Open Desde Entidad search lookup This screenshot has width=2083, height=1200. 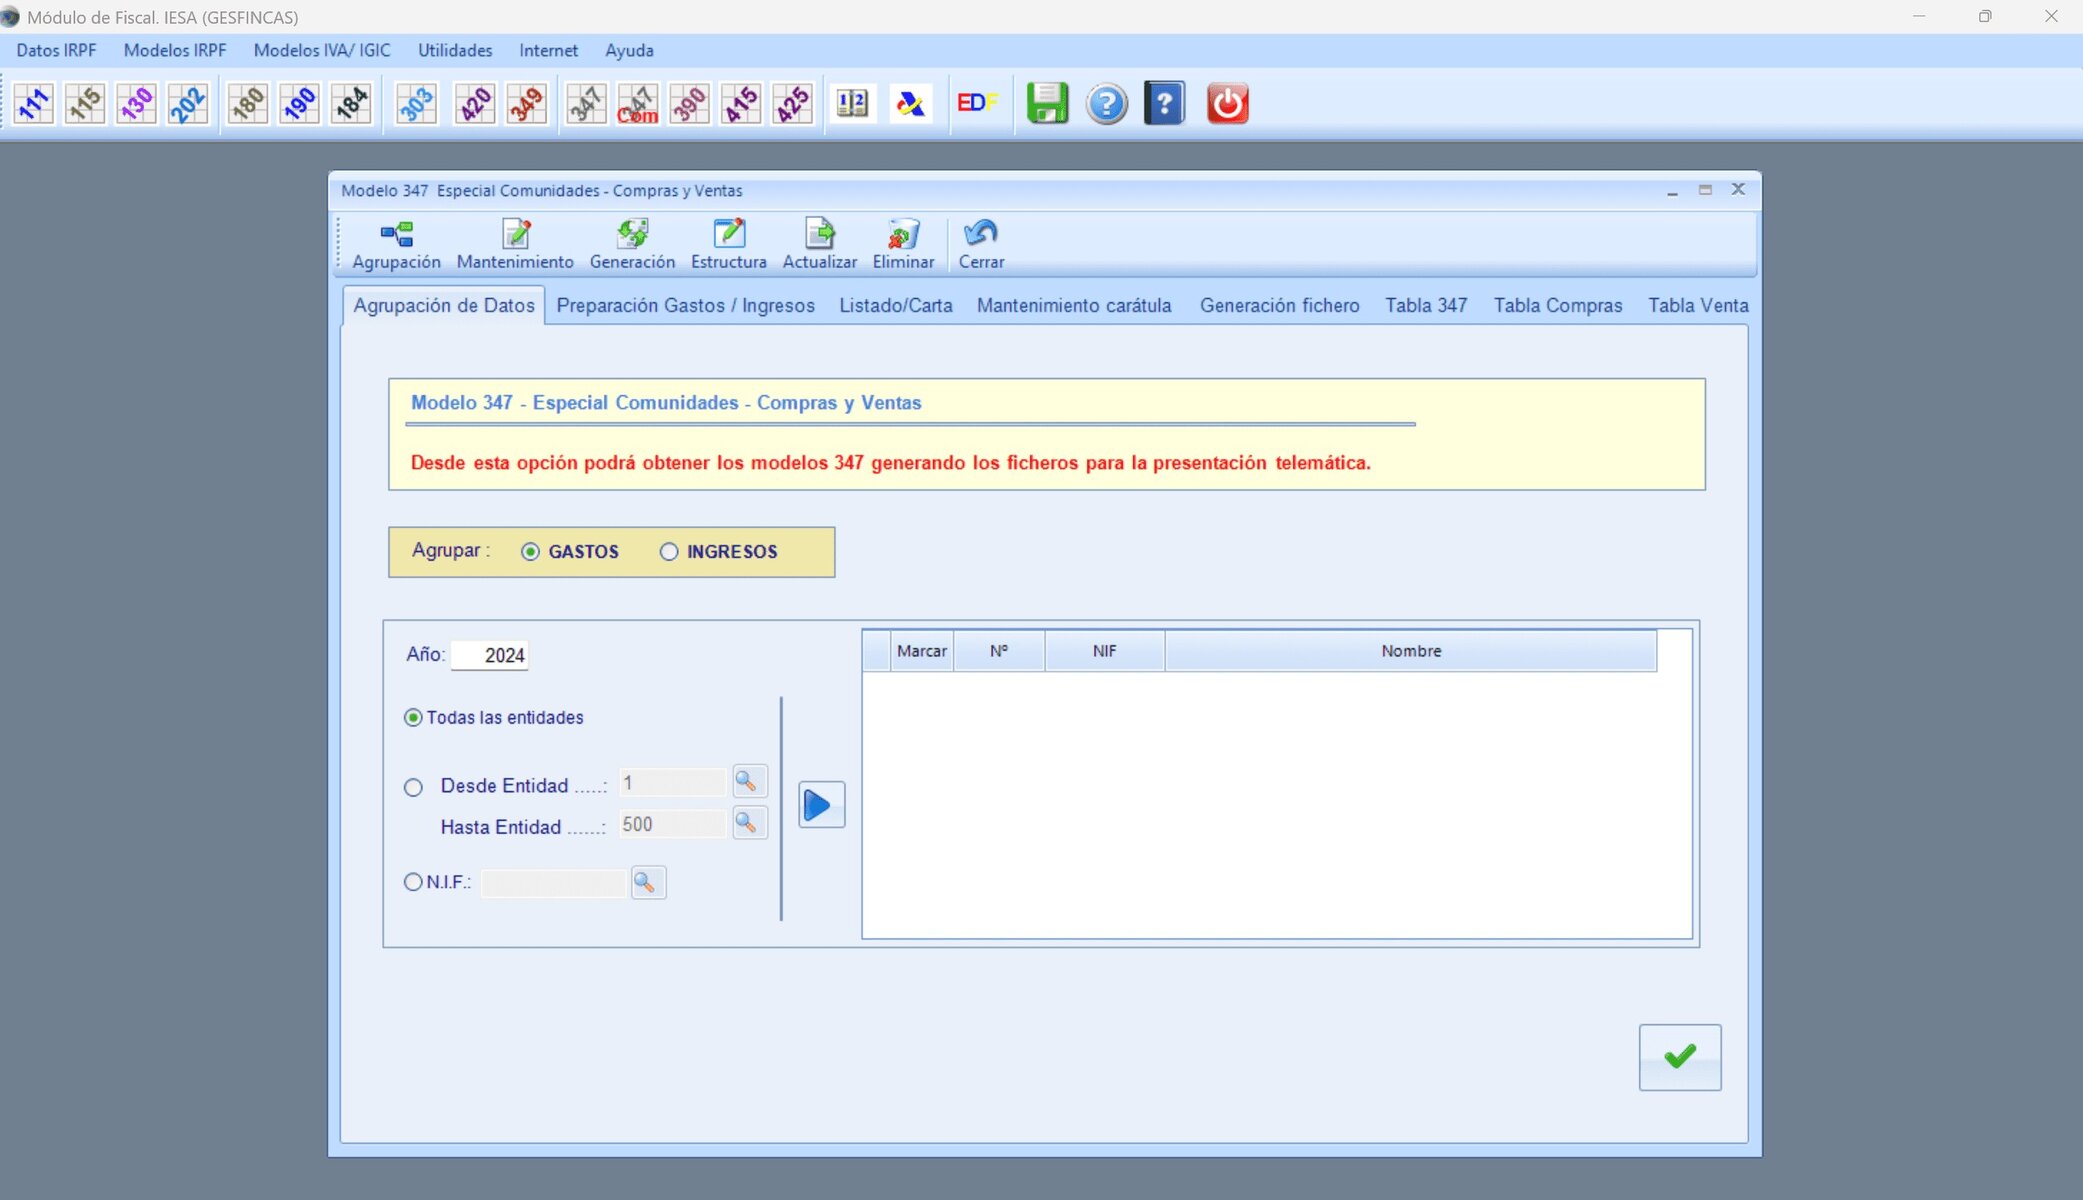pos(748,782)
